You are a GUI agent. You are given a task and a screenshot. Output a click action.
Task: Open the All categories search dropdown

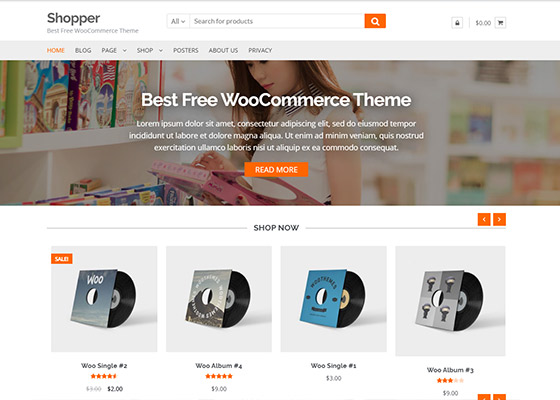click(x=178, y=21)
